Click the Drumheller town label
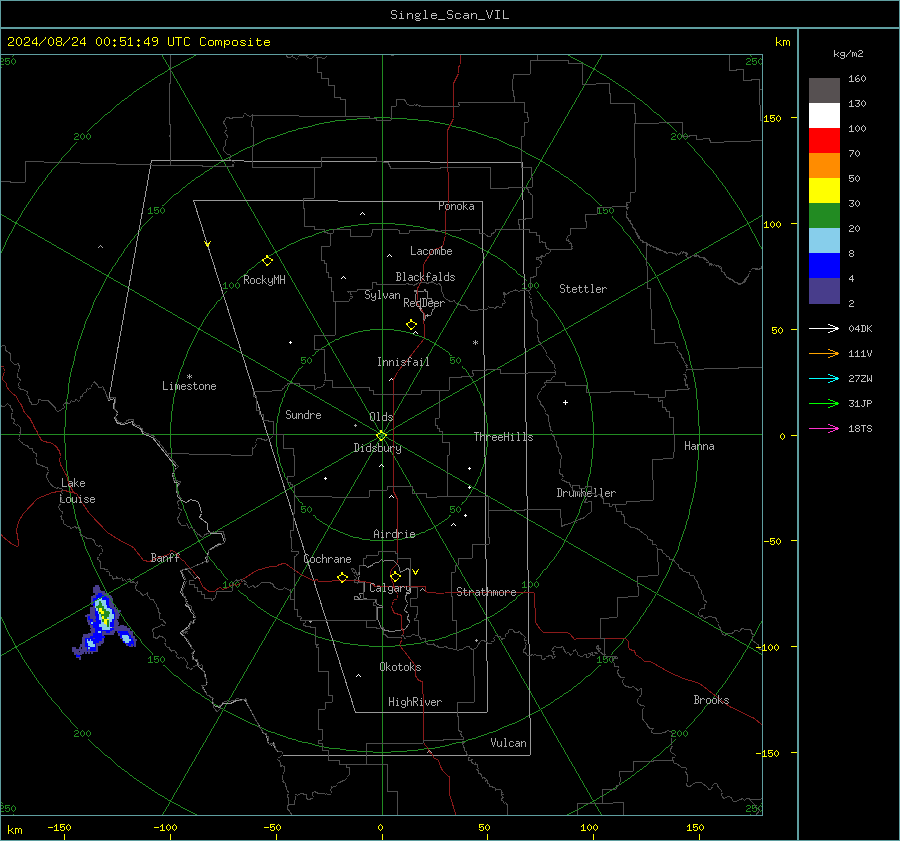900x841 pixels. coord(586,493)
